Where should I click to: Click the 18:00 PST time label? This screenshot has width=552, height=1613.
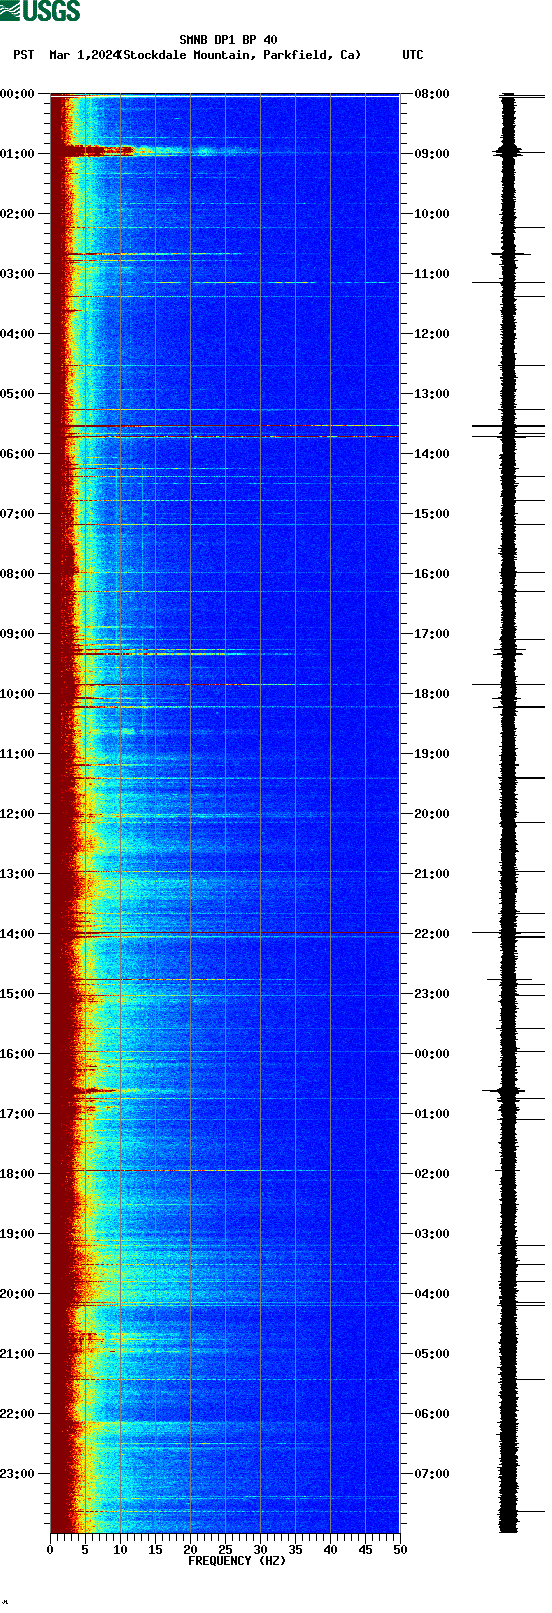pyautogui.click(x=17, y=1174)
